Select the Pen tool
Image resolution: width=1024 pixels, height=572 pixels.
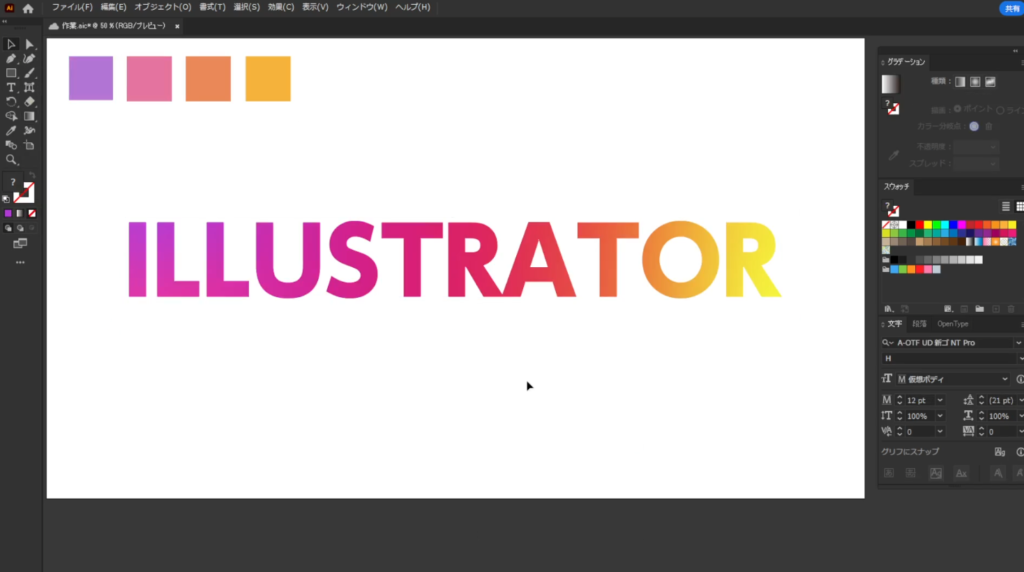(x=11, y=59)
